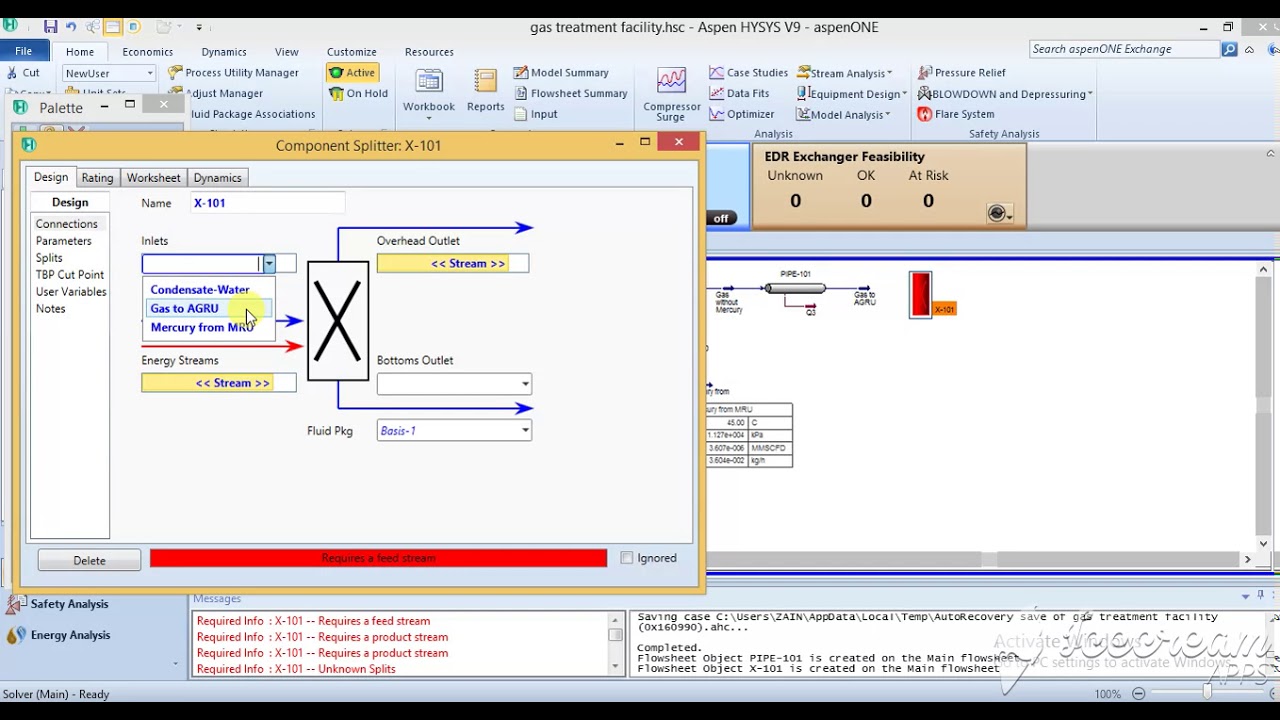Switch to the Economics ribbon tab

147,52
